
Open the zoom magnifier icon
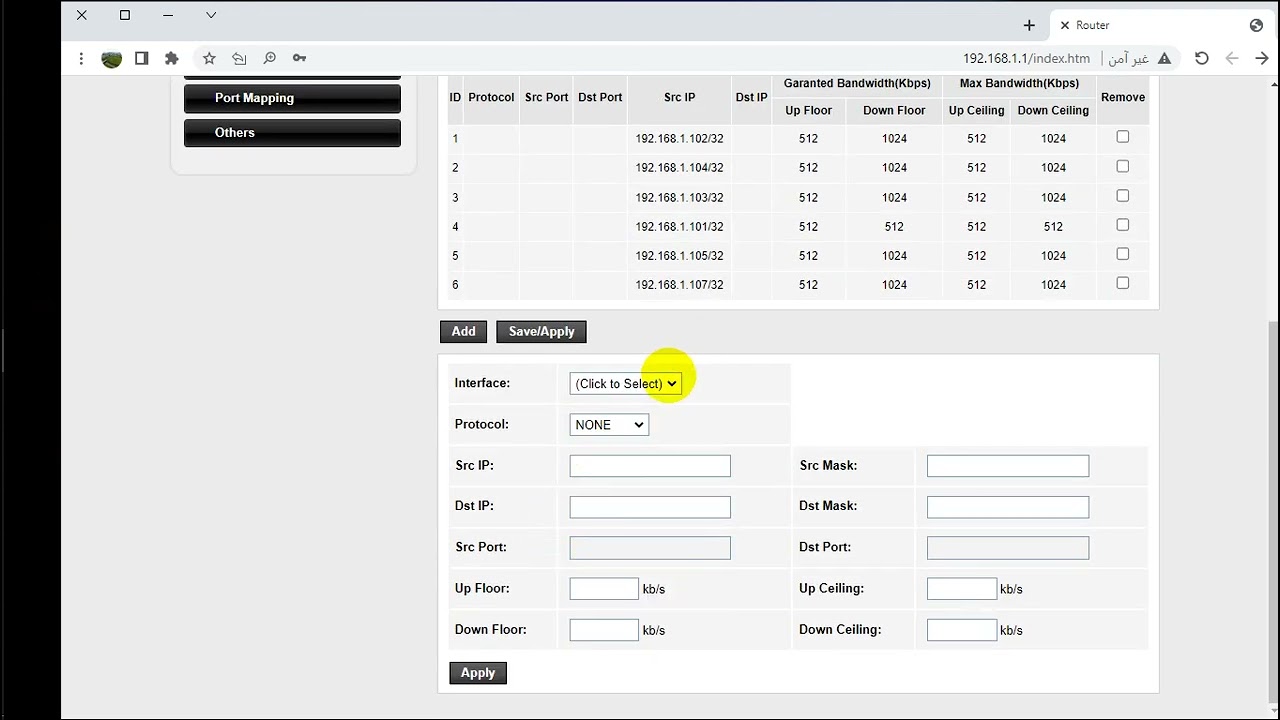tap(269, 59)
